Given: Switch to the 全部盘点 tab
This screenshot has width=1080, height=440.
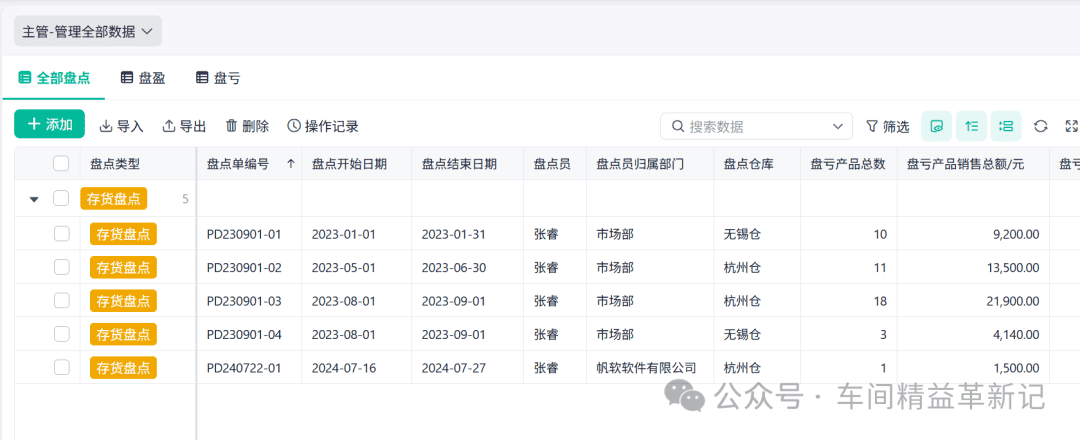Looking at the screenshot, I should [x=54, y=78].
